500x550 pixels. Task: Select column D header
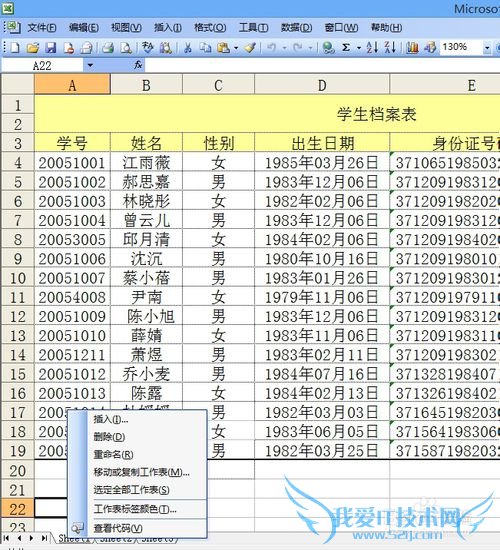pos(322,85)
